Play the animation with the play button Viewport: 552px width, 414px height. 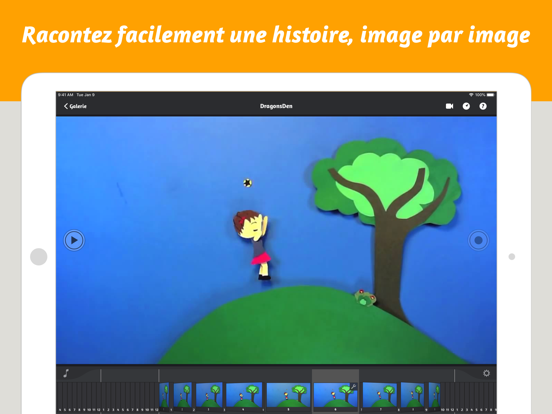coord(74,240)
